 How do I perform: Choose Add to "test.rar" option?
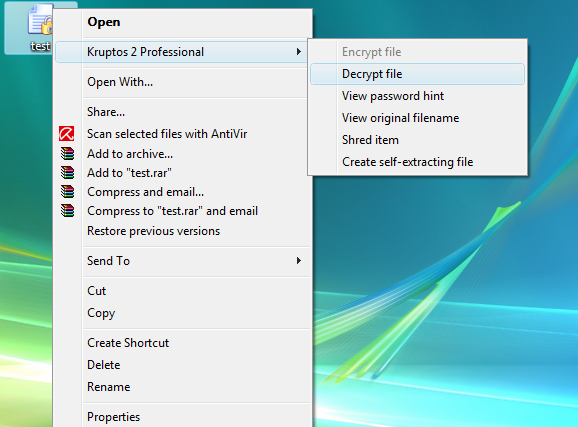[183, 173]
